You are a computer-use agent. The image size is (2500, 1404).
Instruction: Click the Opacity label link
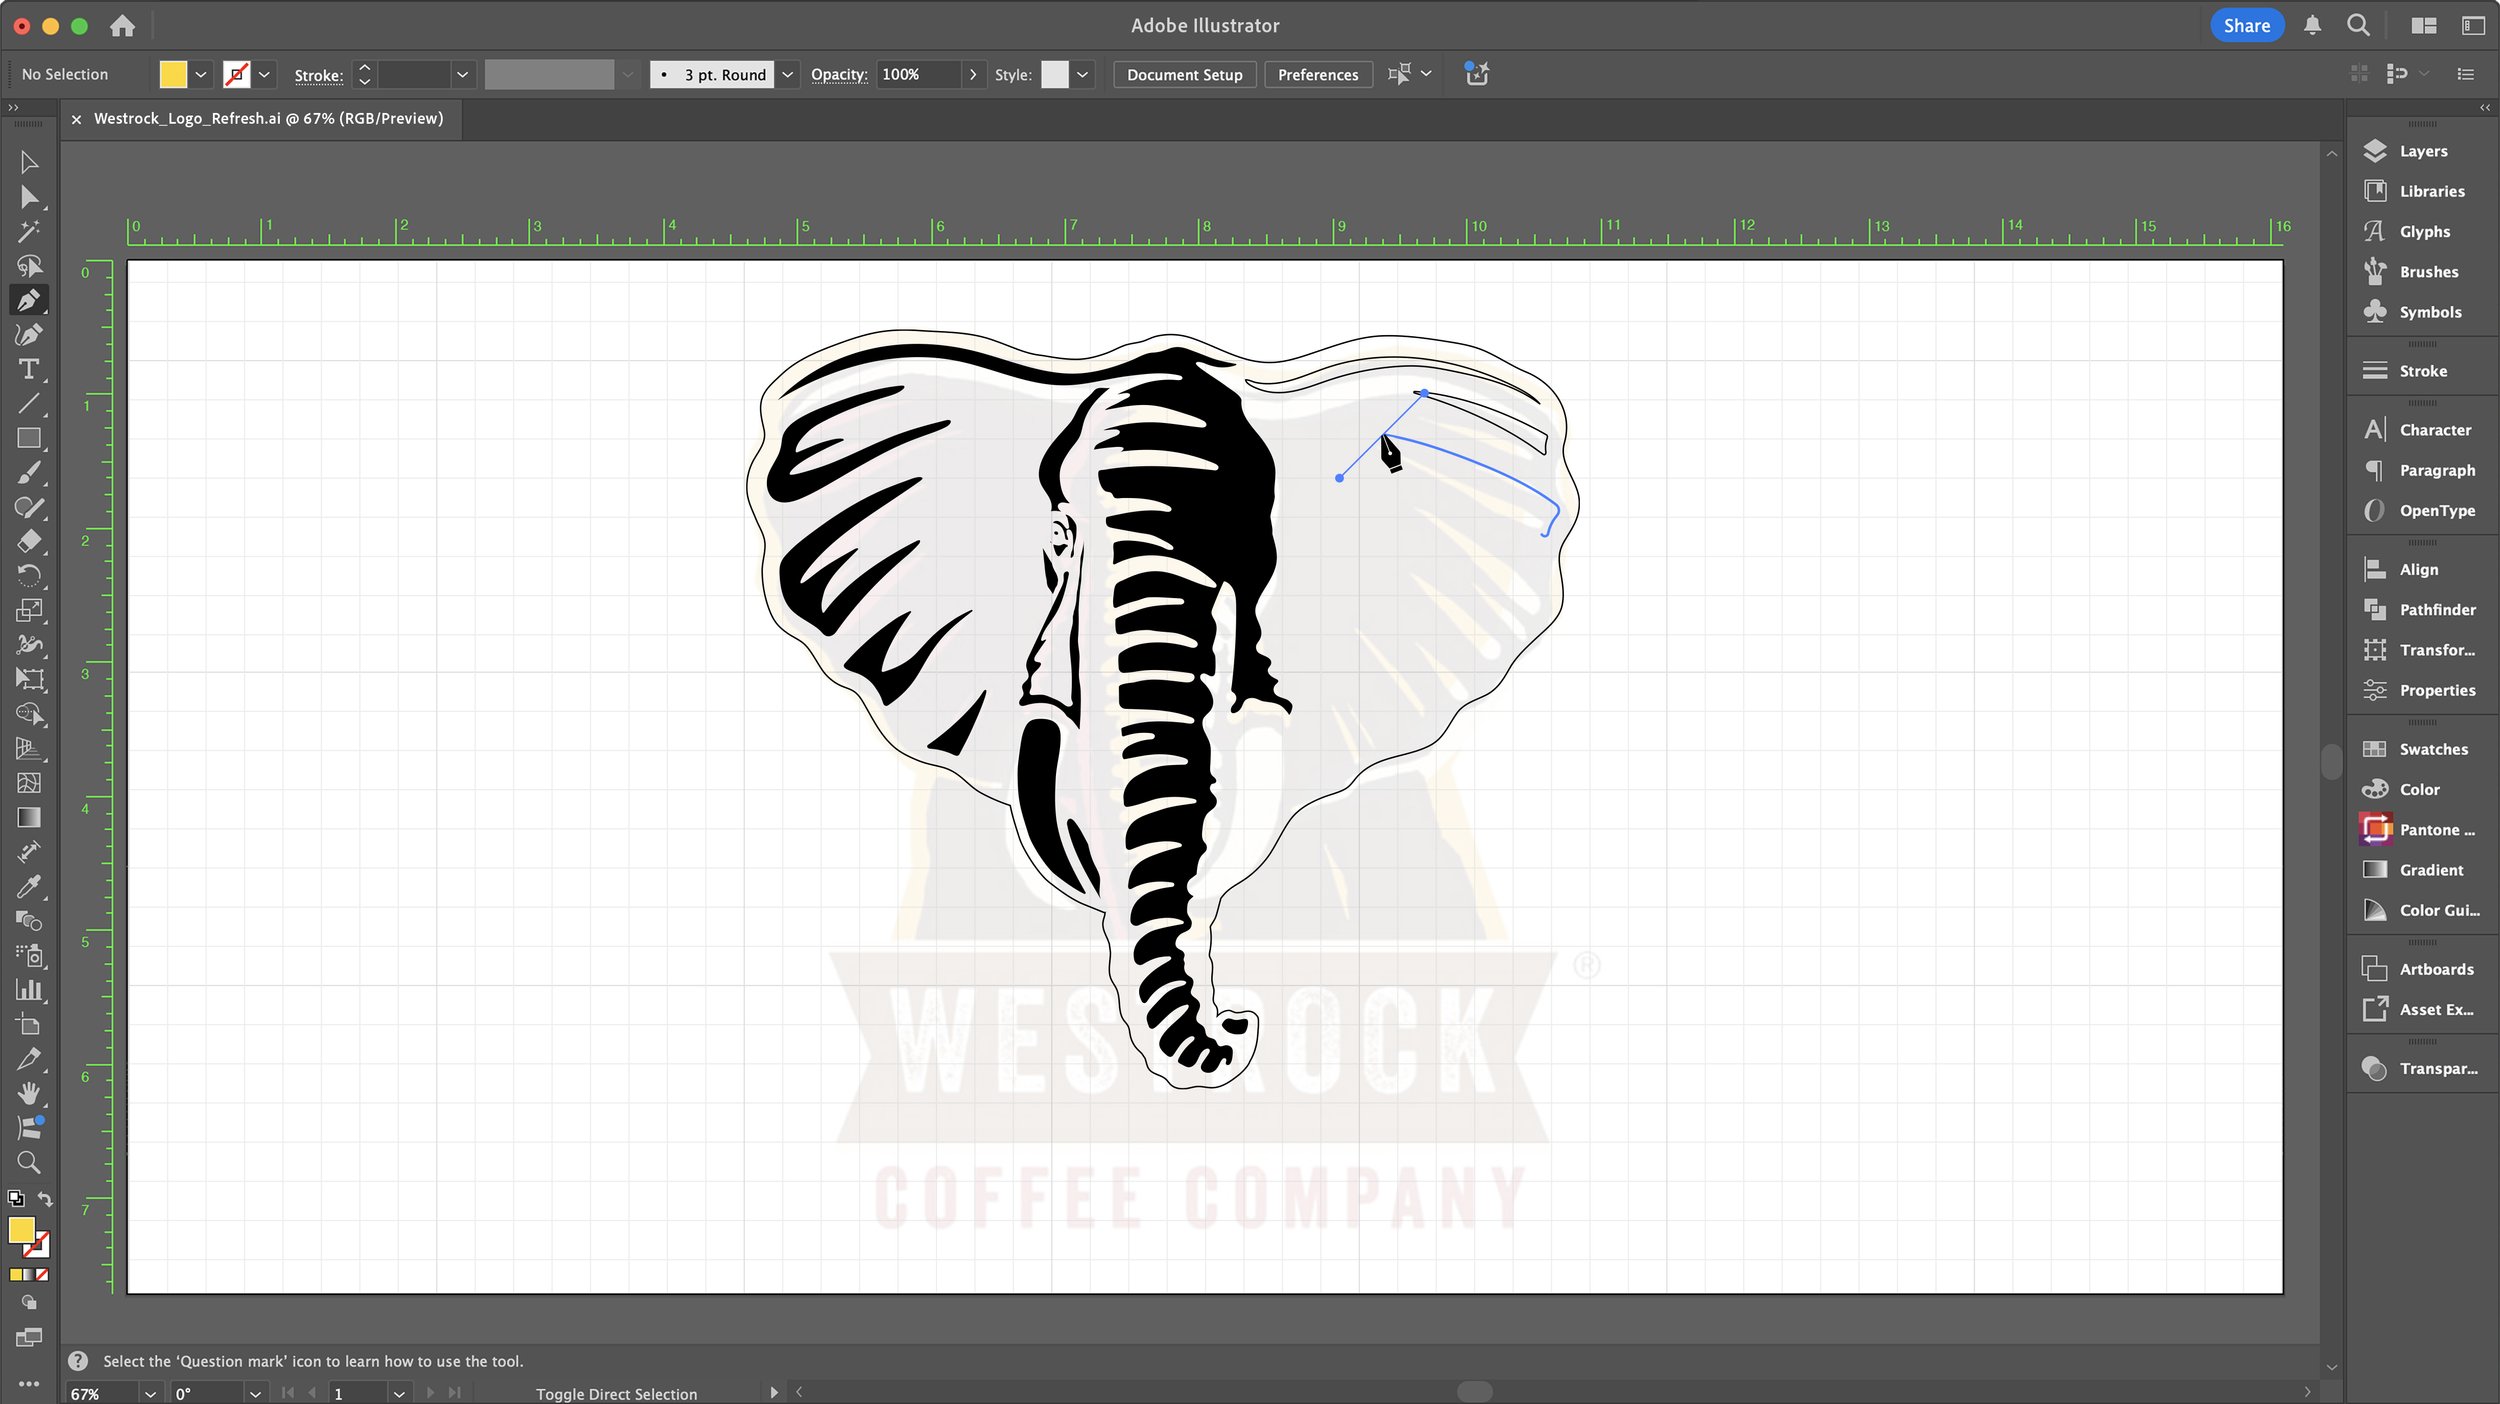pyautogui.click(x=838, y=74)
